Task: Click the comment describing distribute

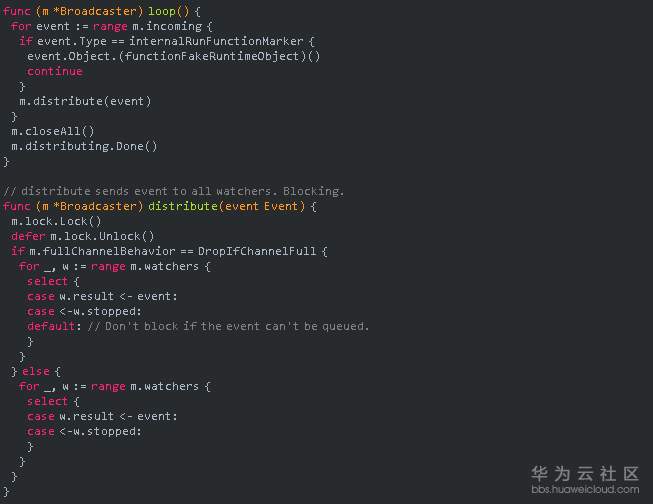Action: click(174, 191)
